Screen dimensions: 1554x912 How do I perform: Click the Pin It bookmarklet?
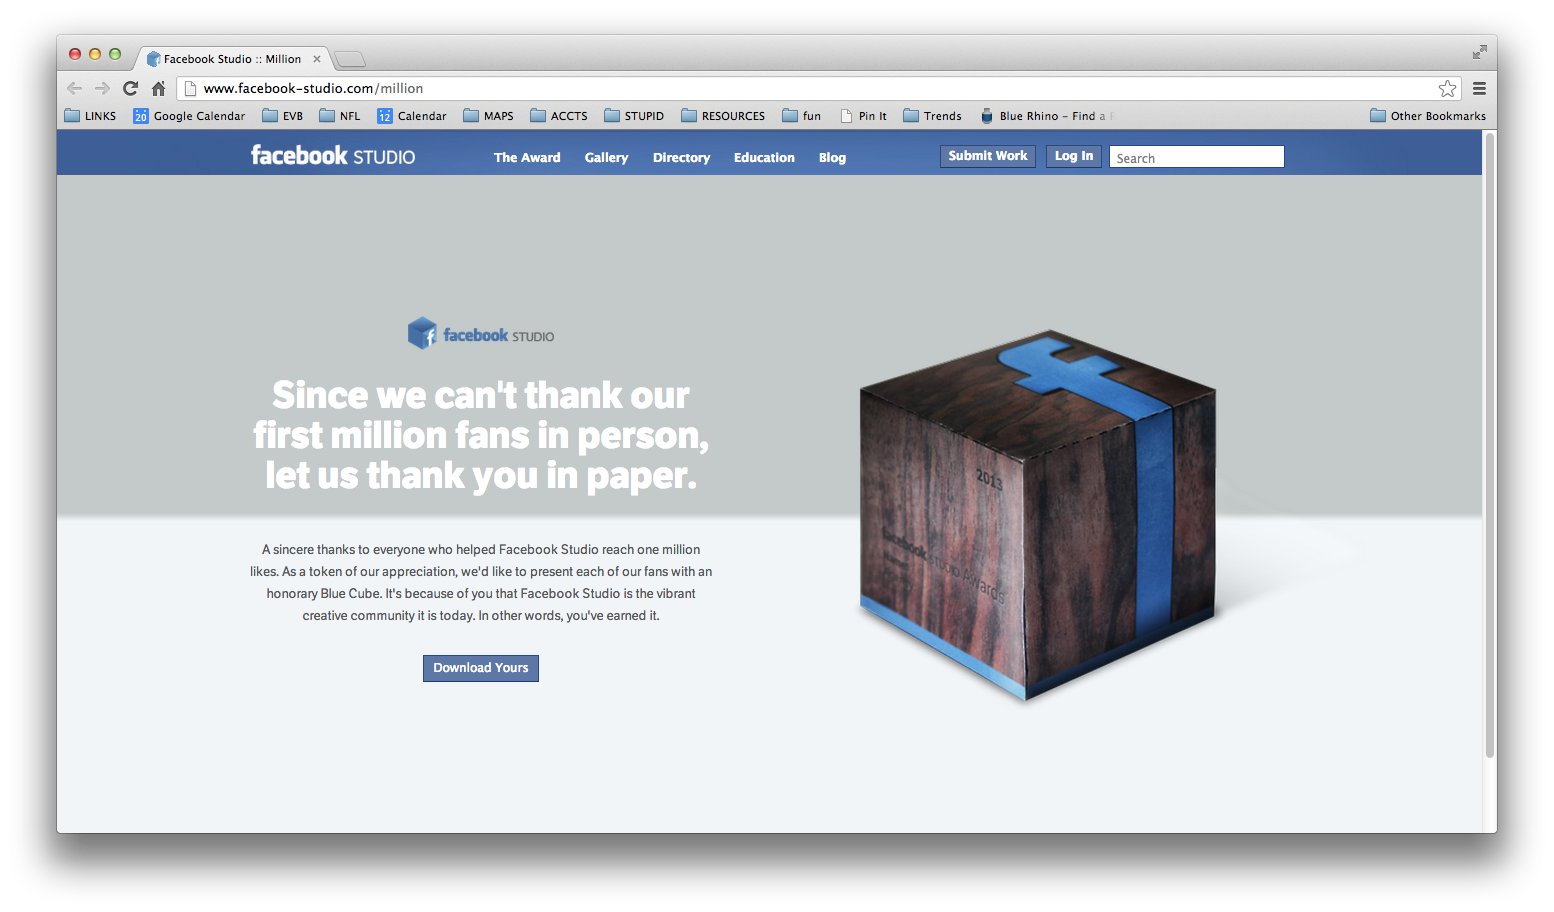pos(864,116)
